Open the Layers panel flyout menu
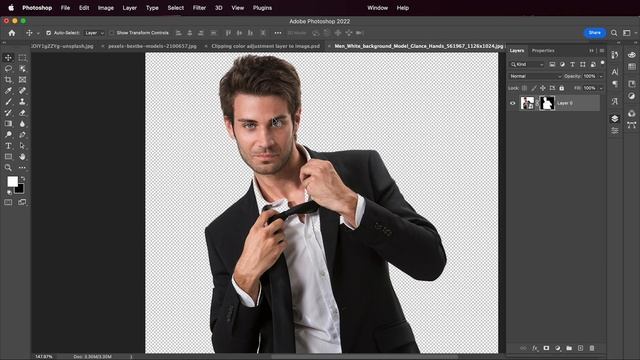Screen dimensions: 640x360 click(602, 51)
